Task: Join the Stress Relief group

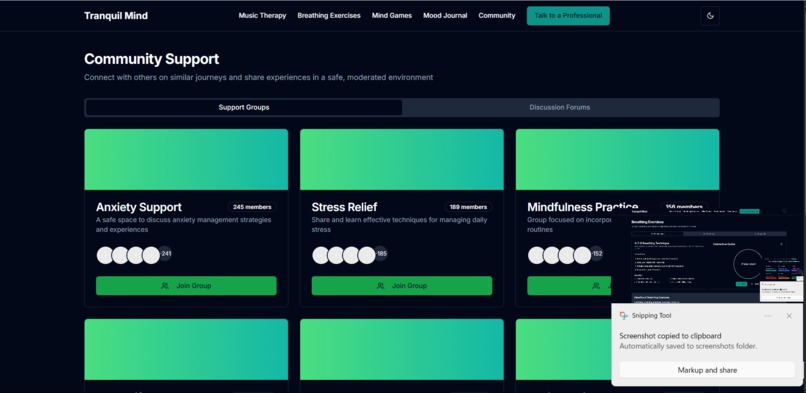Action: tap(401, 286)
